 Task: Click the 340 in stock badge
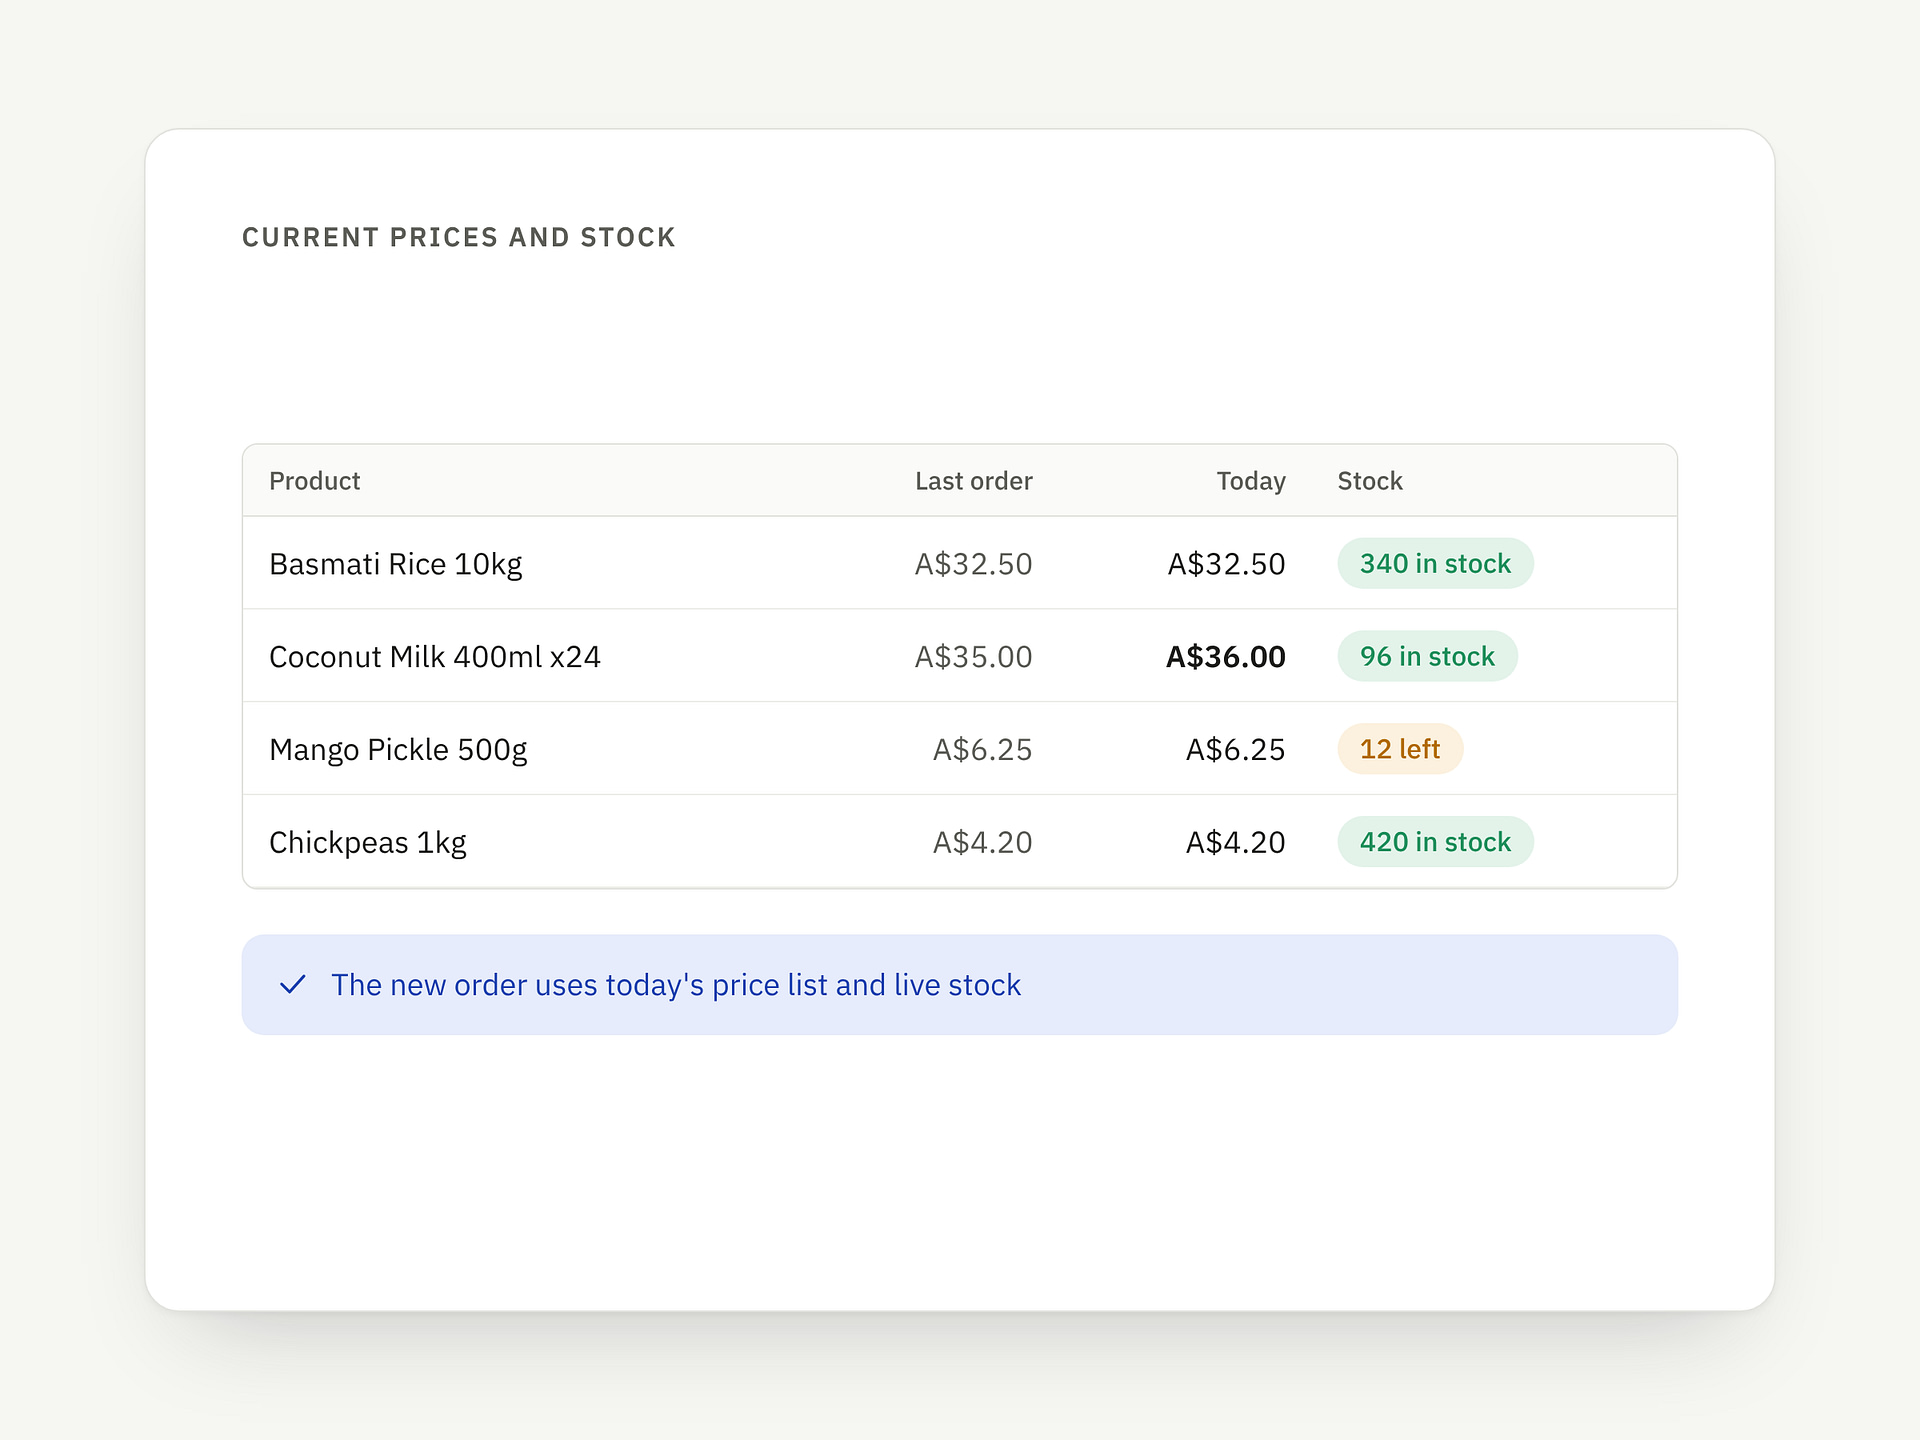[1435, 563]
